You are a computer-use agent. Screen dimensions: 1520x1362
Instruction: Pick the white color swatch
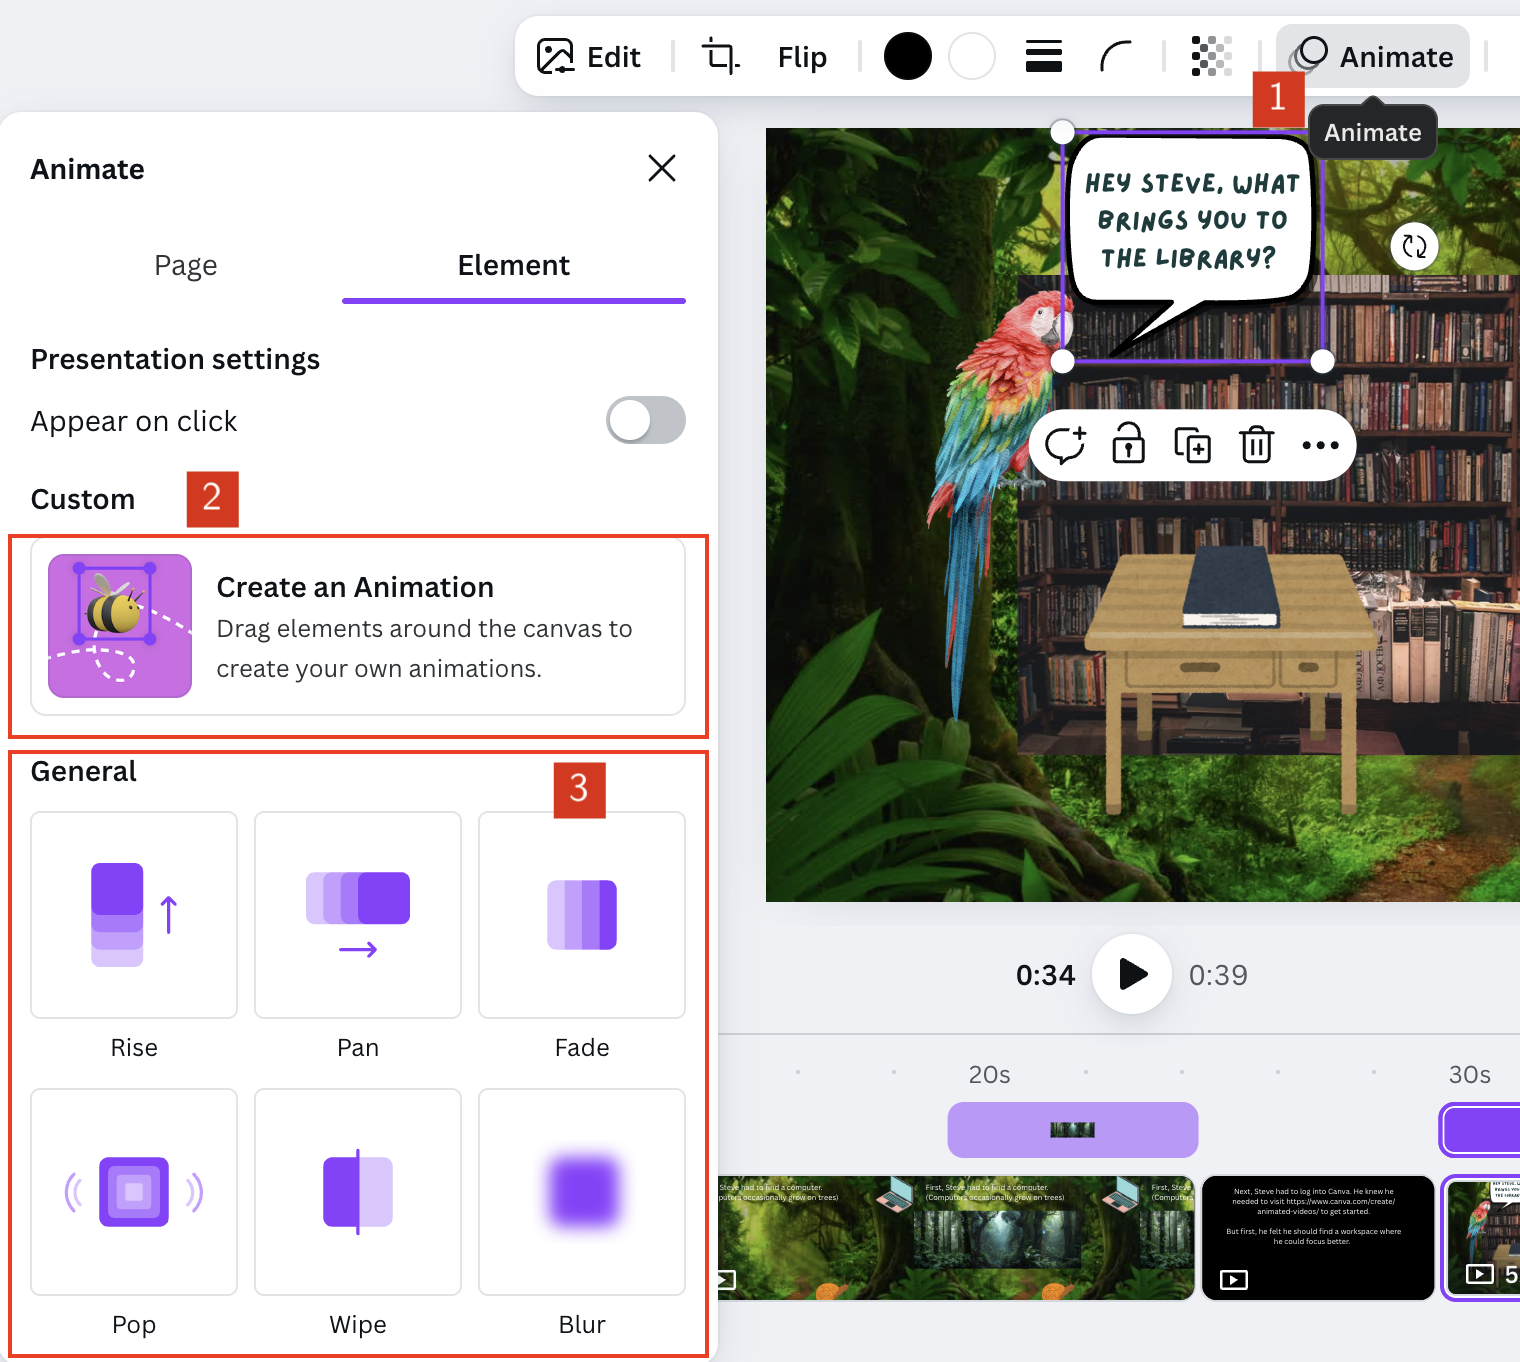point(971,56)
